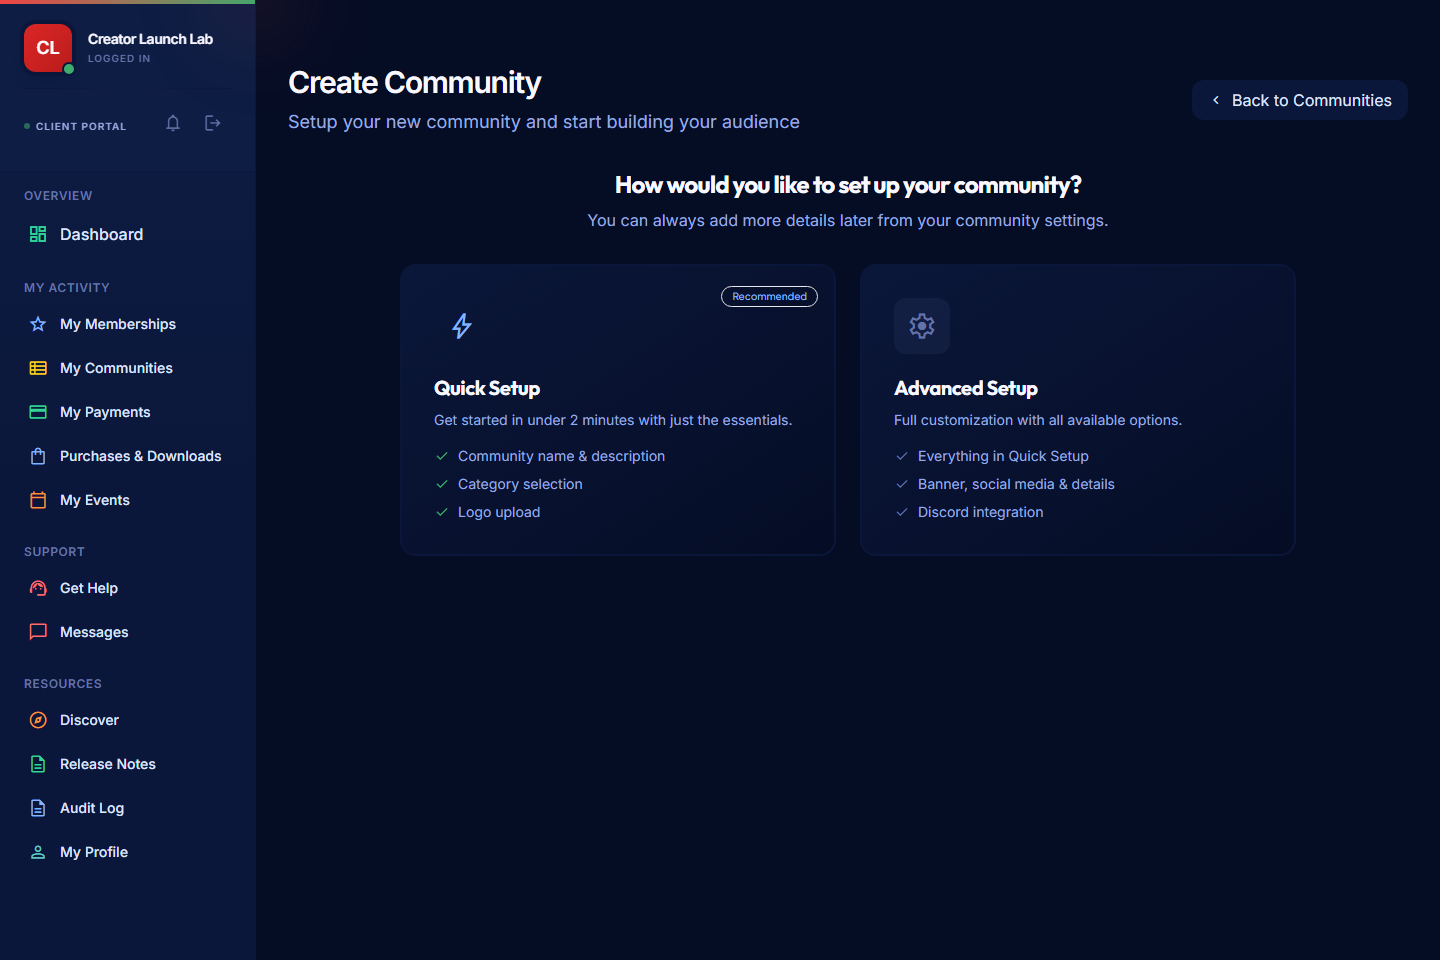
Task: Click the shopping bag icon for Purchases
Action: click(38, 456)
